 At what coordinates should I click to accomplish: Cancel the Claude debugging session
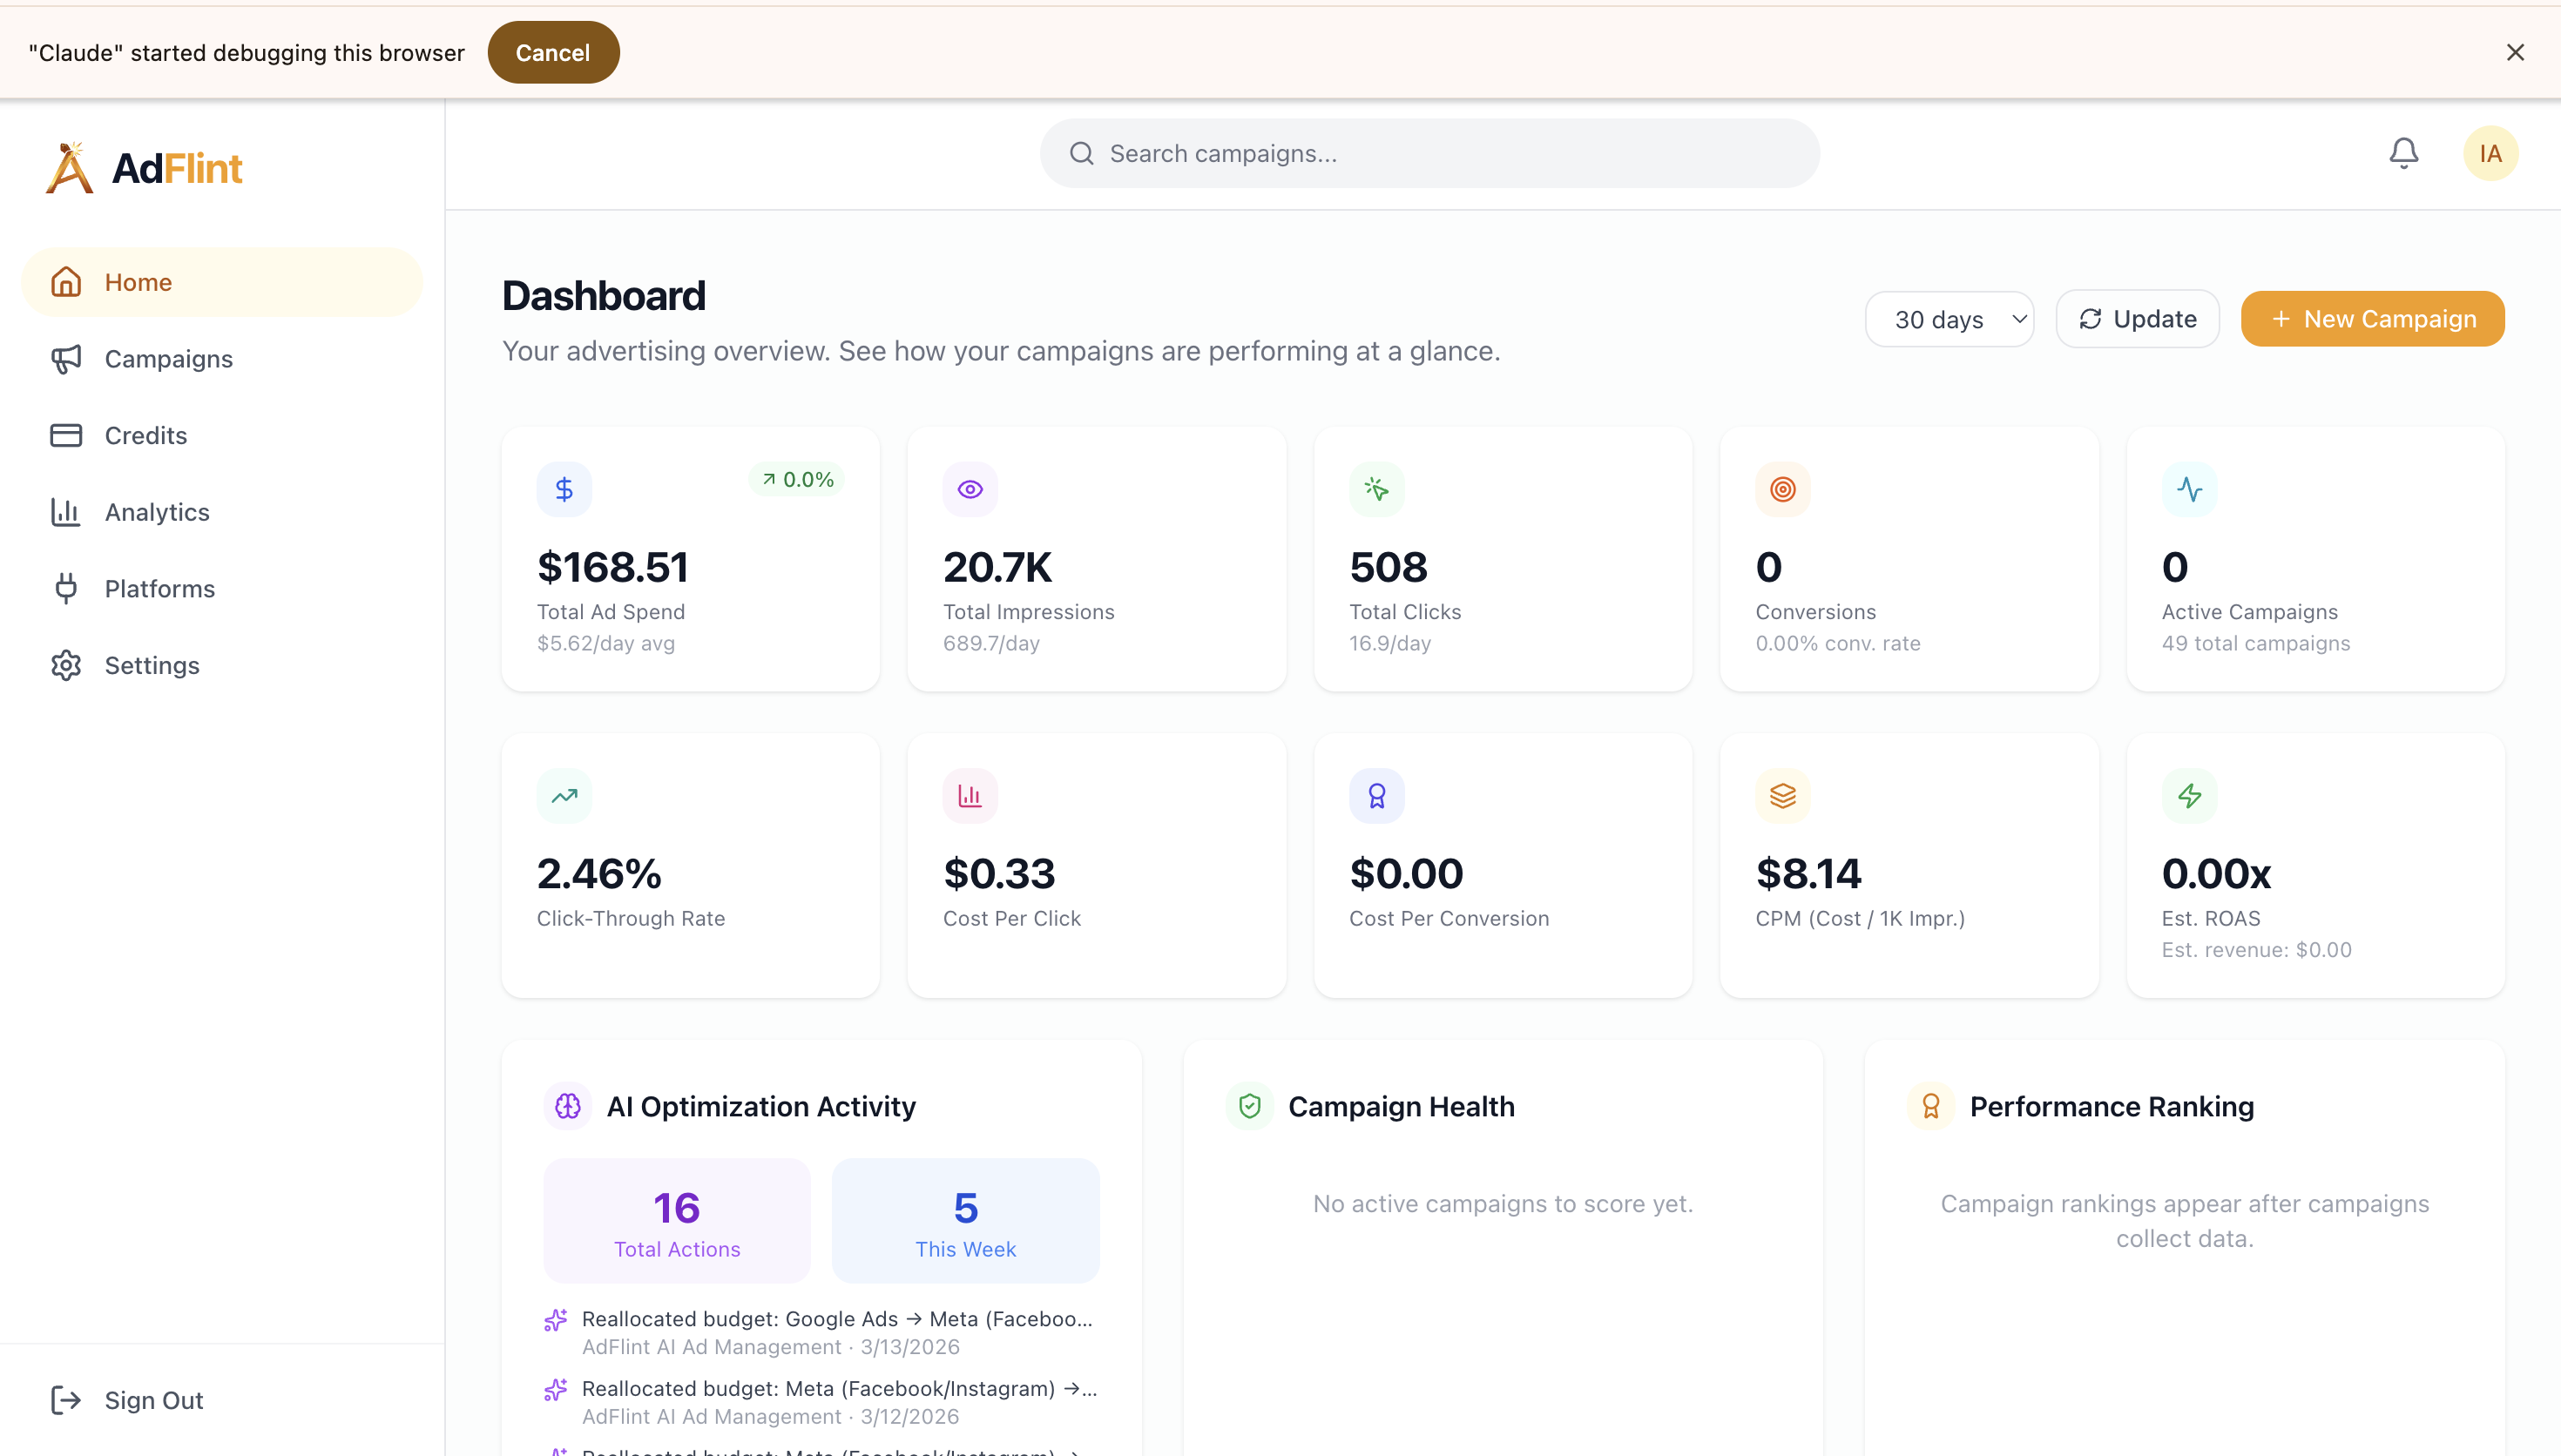[553, 52]
